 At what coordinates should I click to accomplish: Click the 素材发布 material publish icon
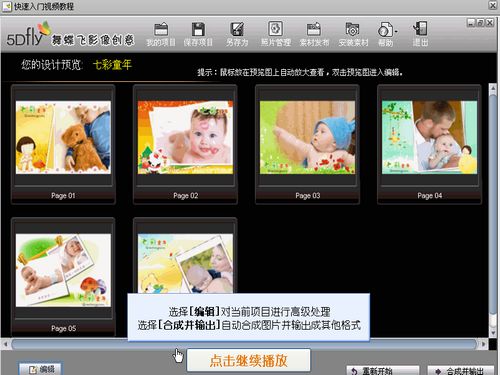pyautogui.click(x=314, y=34)
